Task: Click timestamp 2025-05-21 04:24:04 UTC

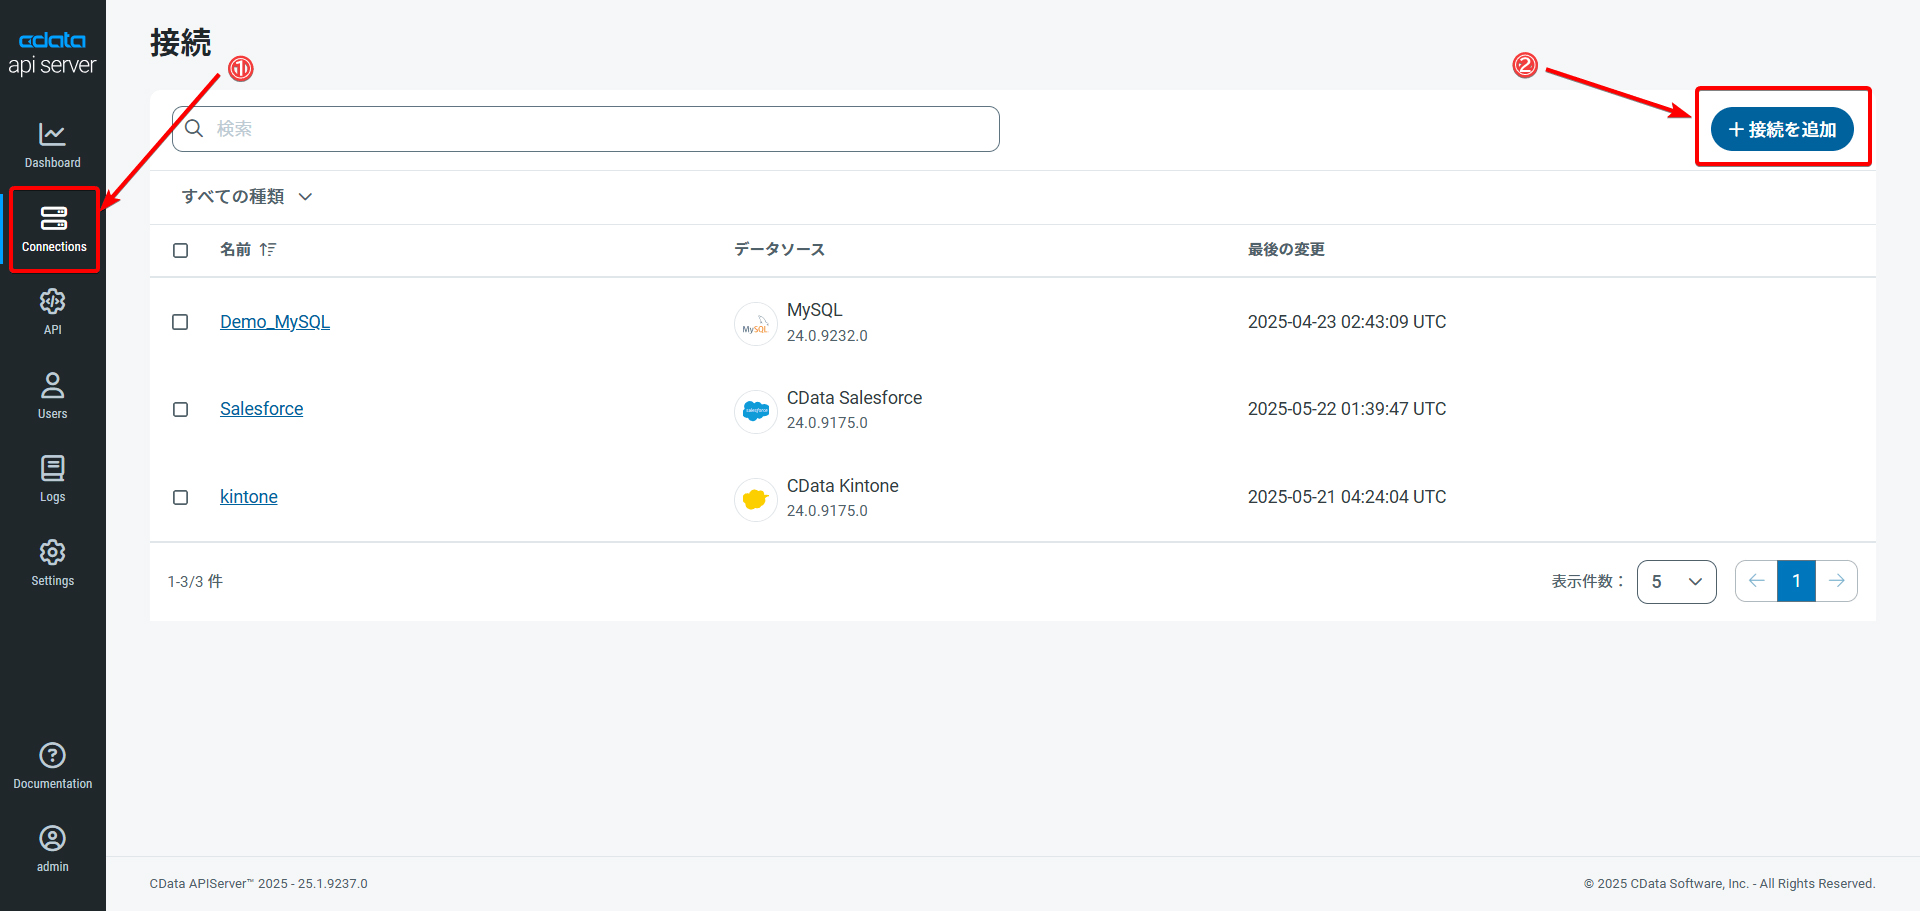Action: (x=1347, y=497)
